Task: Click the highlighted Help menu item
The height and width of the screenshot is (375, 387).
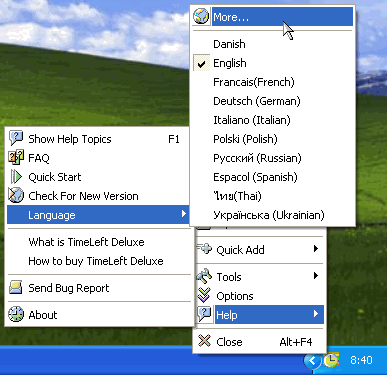Action: pyautogui.click(x=259, y=315)
